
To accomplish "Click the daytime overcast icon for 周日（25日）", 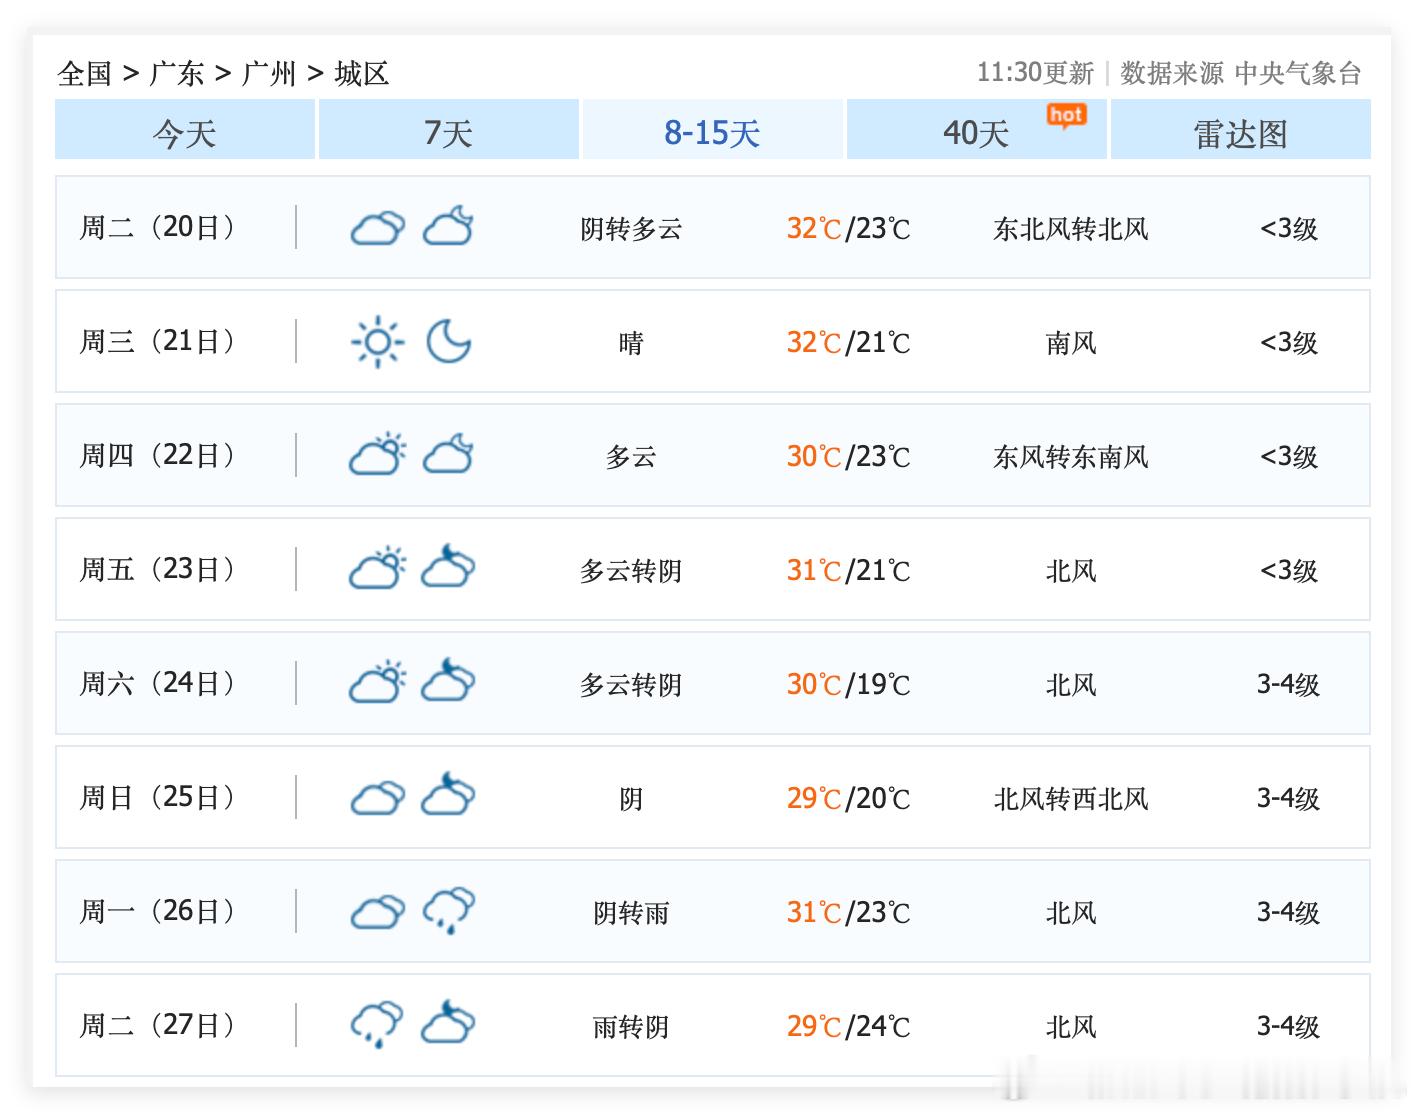I will coord(377,798).
